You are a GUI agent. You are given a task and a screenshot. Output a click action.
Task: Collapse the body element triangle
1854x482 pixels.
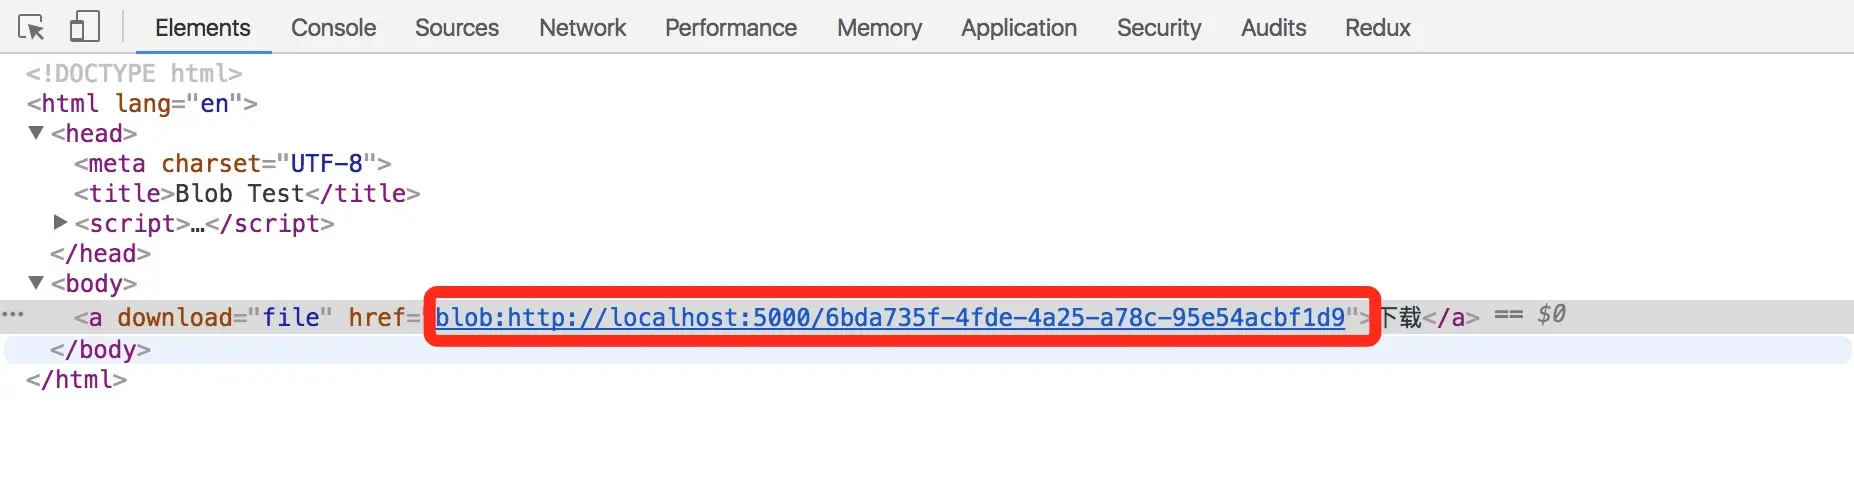click(36, 283)
